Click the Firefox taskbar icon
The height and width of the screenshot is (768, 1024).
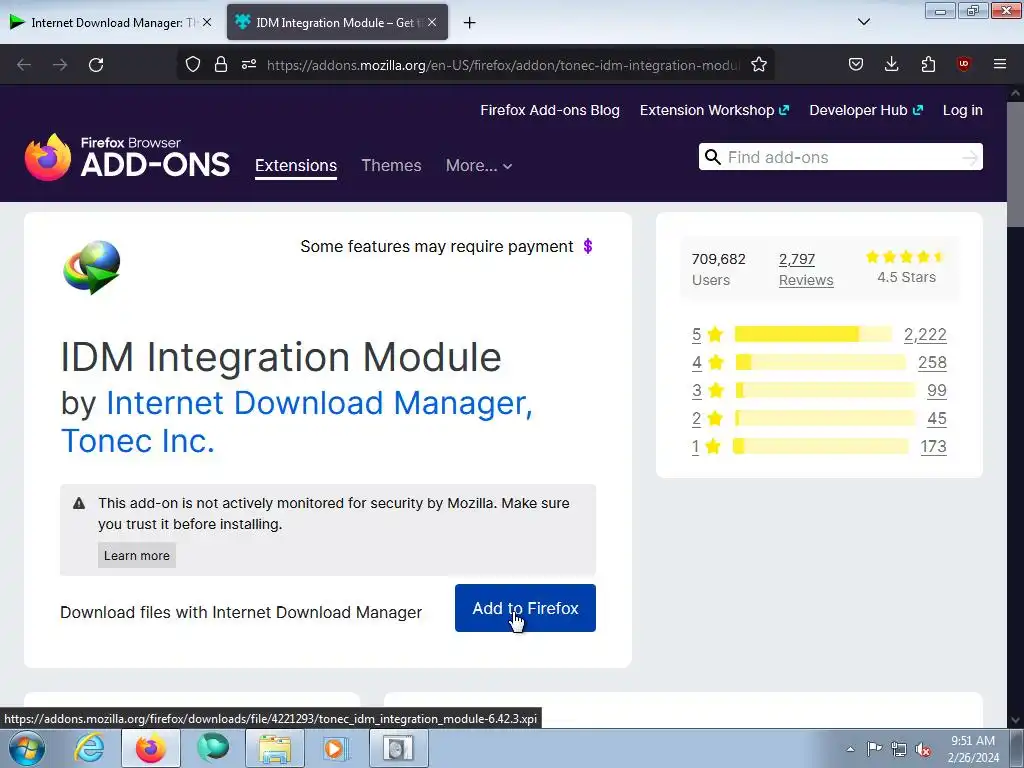[x=150, y=748]
